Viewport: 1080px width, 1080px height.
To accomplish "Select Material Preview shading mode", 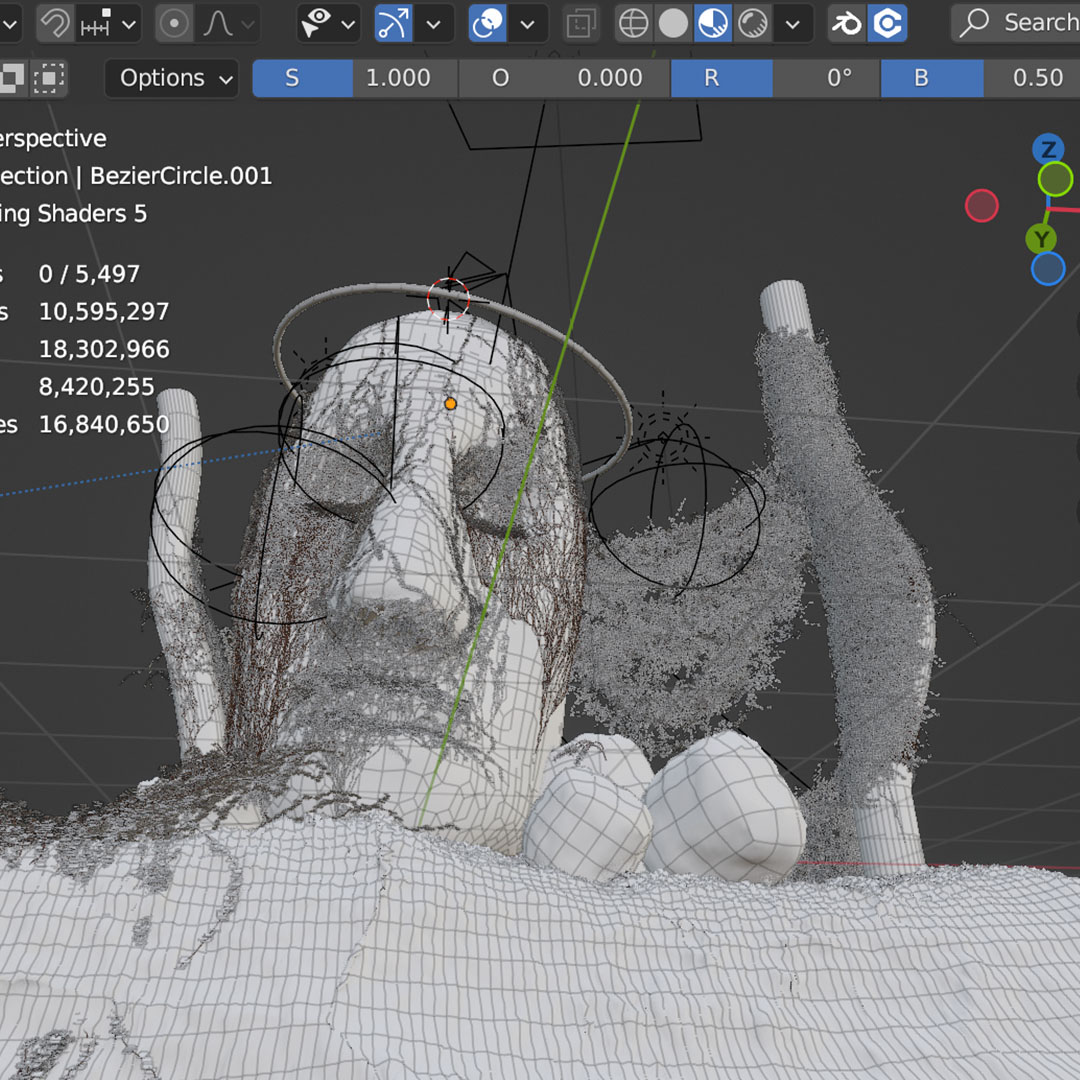I will 713,23.
